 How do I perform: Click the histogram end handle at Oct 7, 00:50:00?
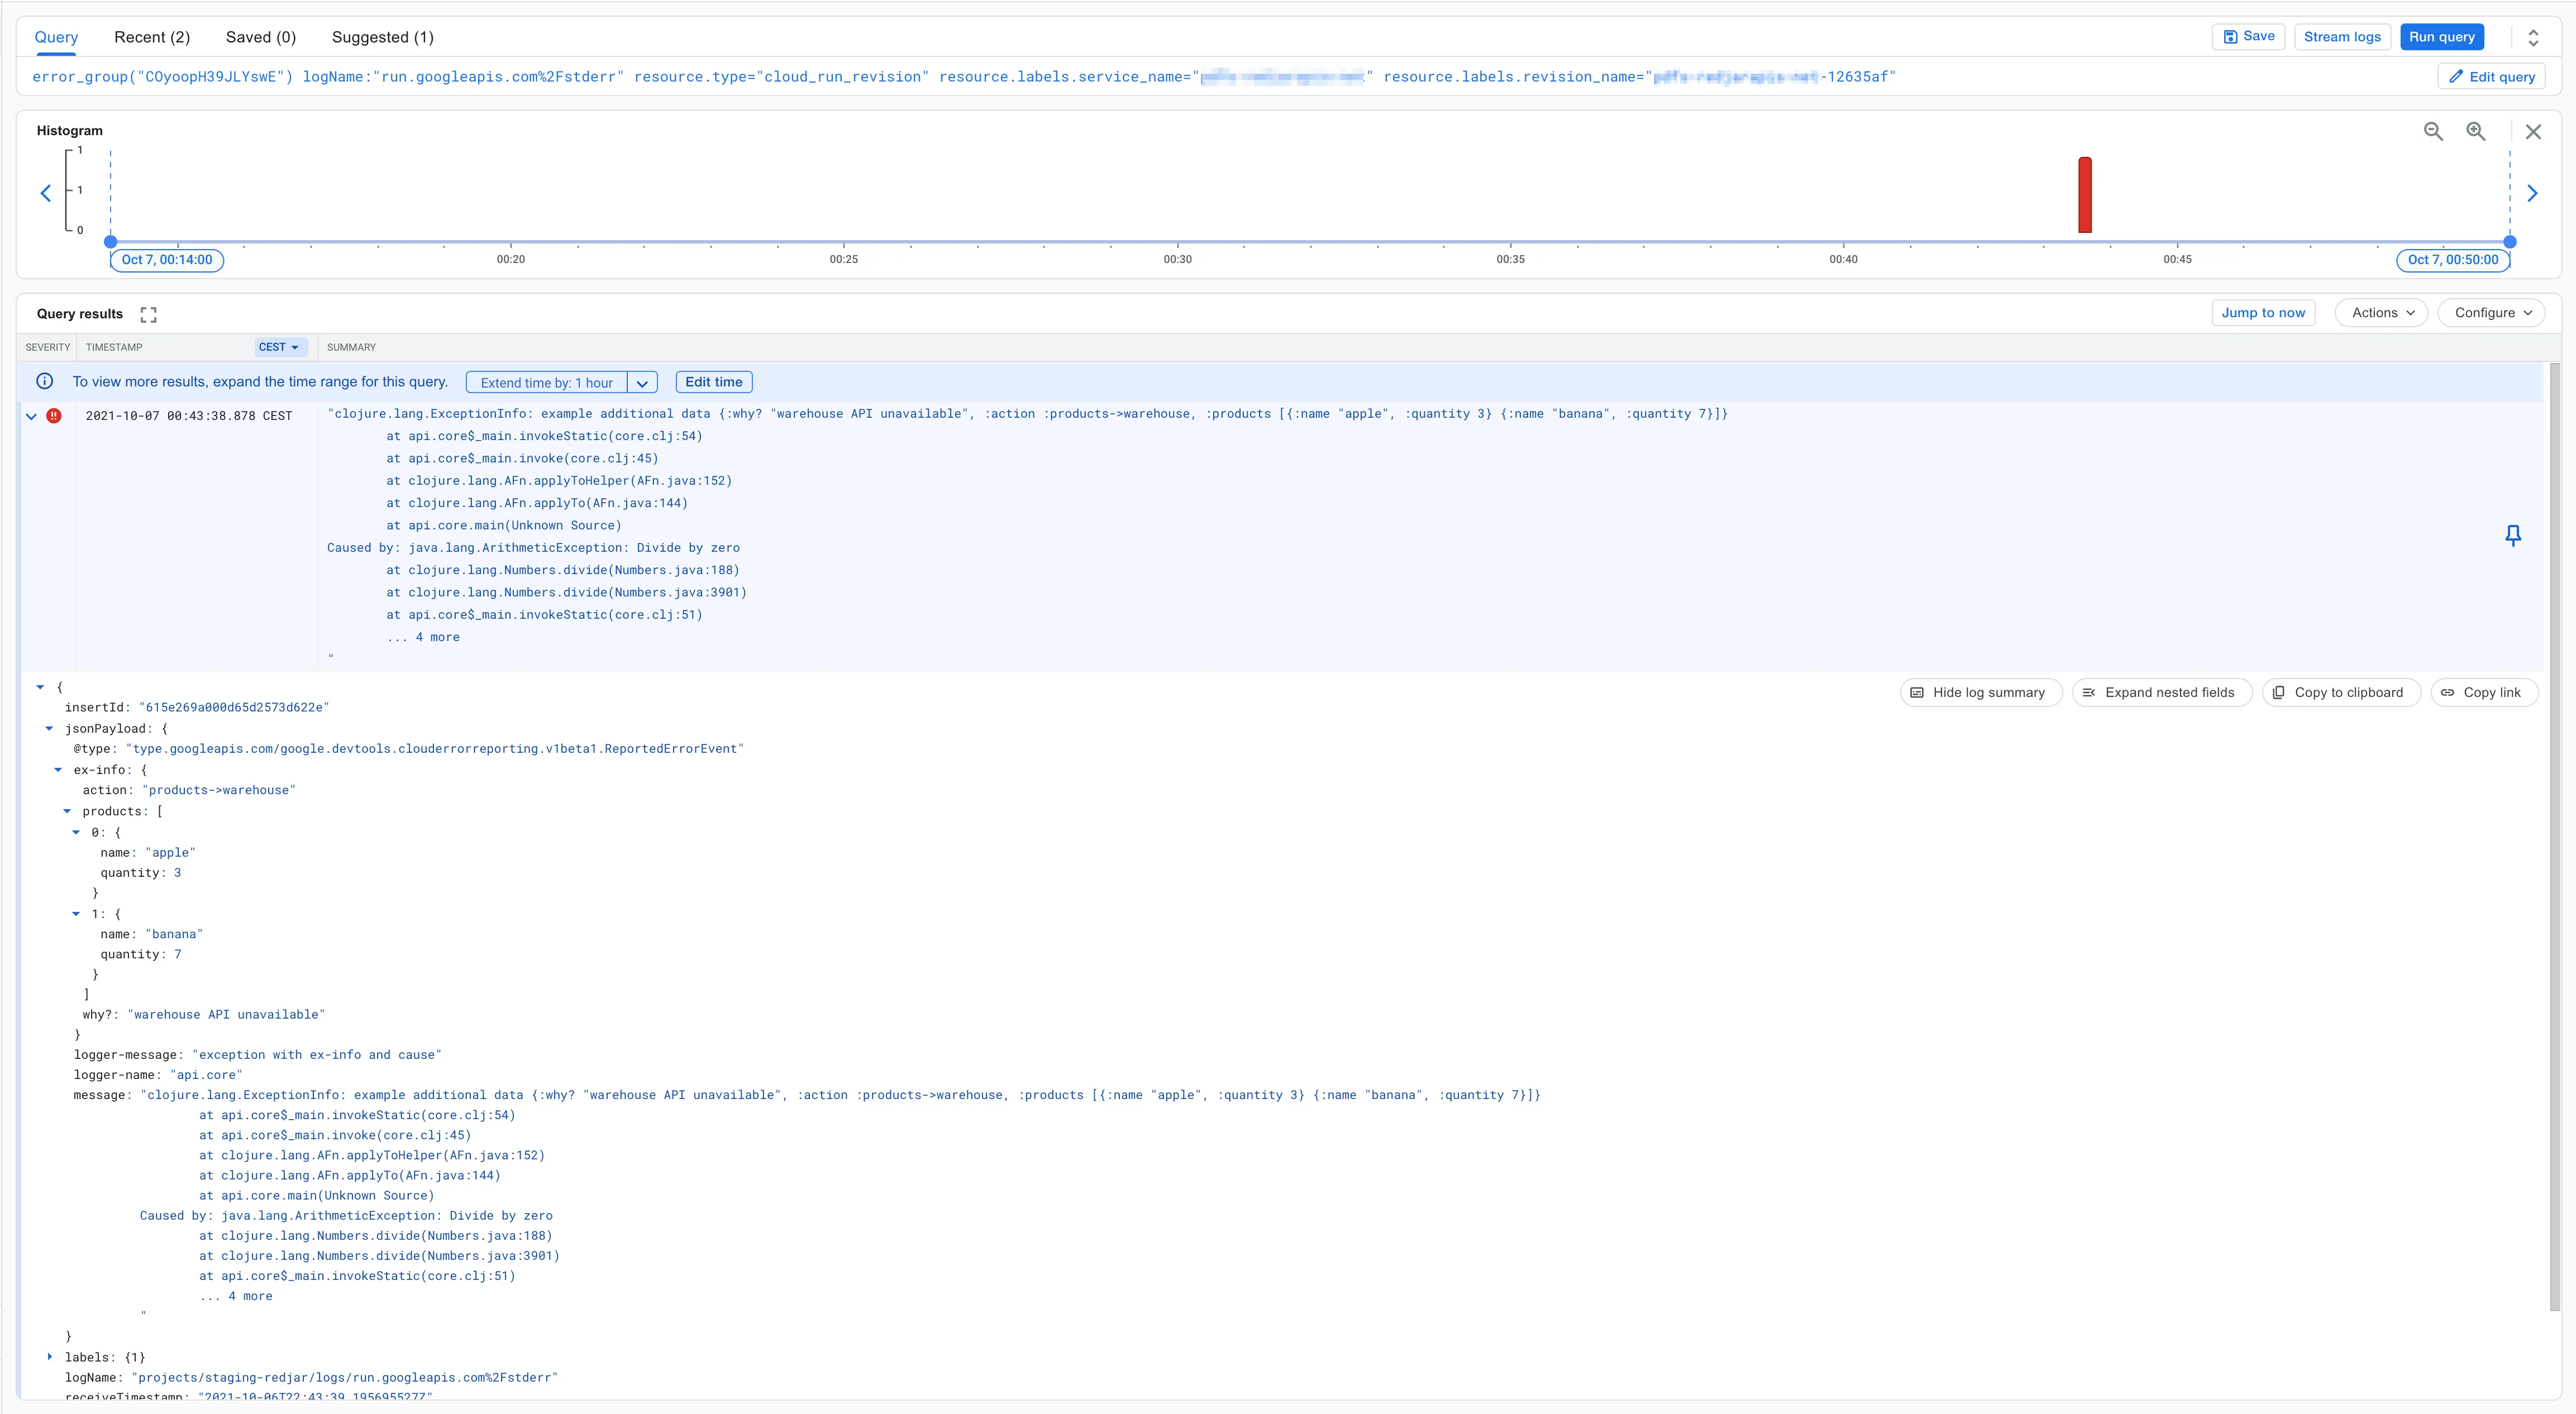pos(2509,241)
